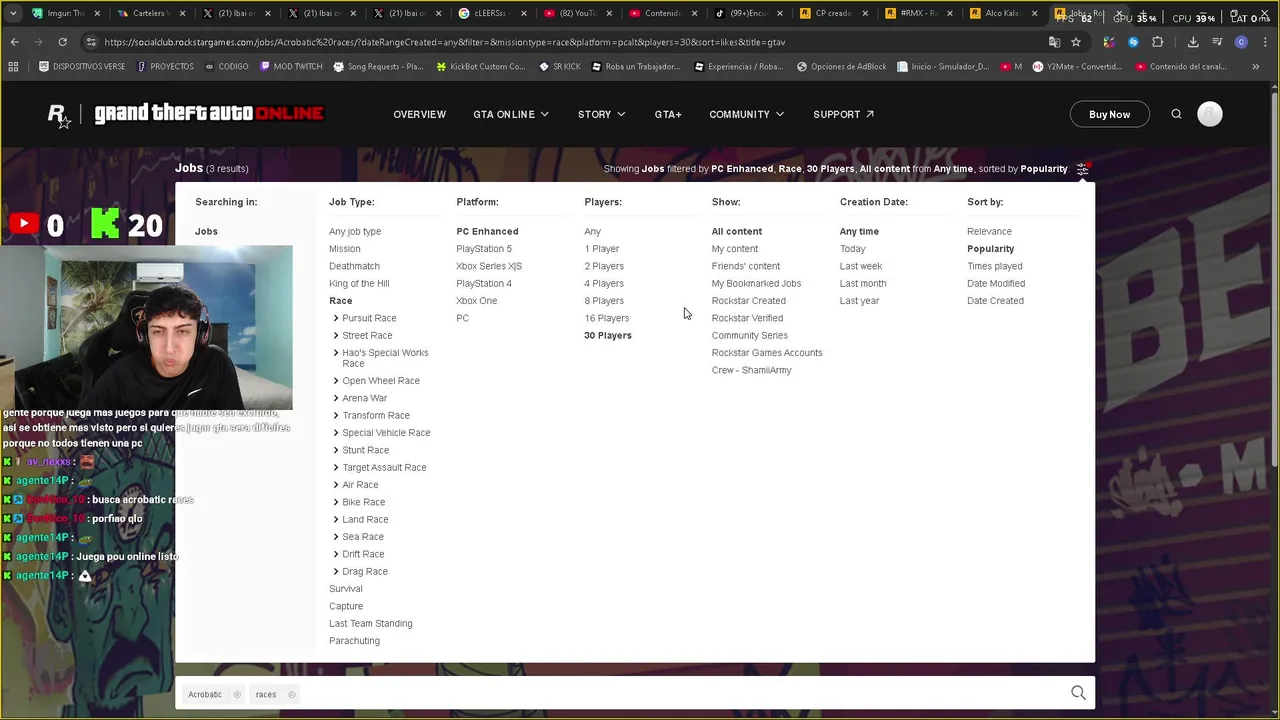Click the Rockstar Games logo
Viewport: 1280px width, 720px height.
(60, 115)
